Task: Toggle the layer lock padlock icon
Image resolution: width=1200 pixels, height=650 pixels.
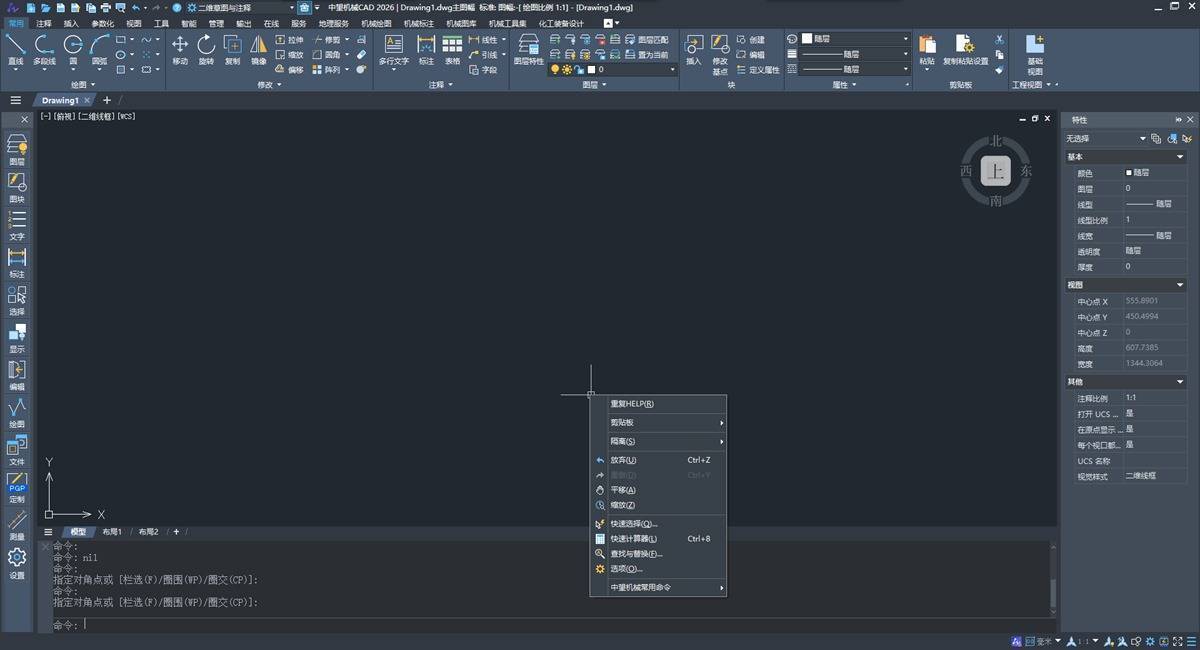Action: tap(579, 70)
